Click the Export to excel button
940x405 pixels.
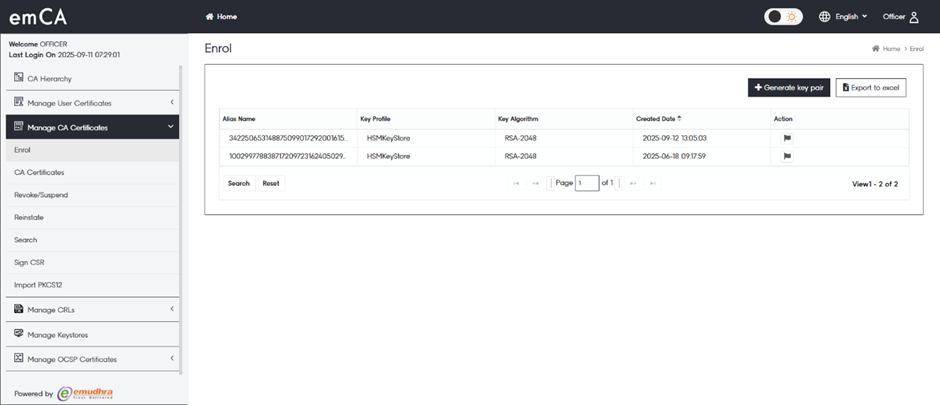pos(870,88)
